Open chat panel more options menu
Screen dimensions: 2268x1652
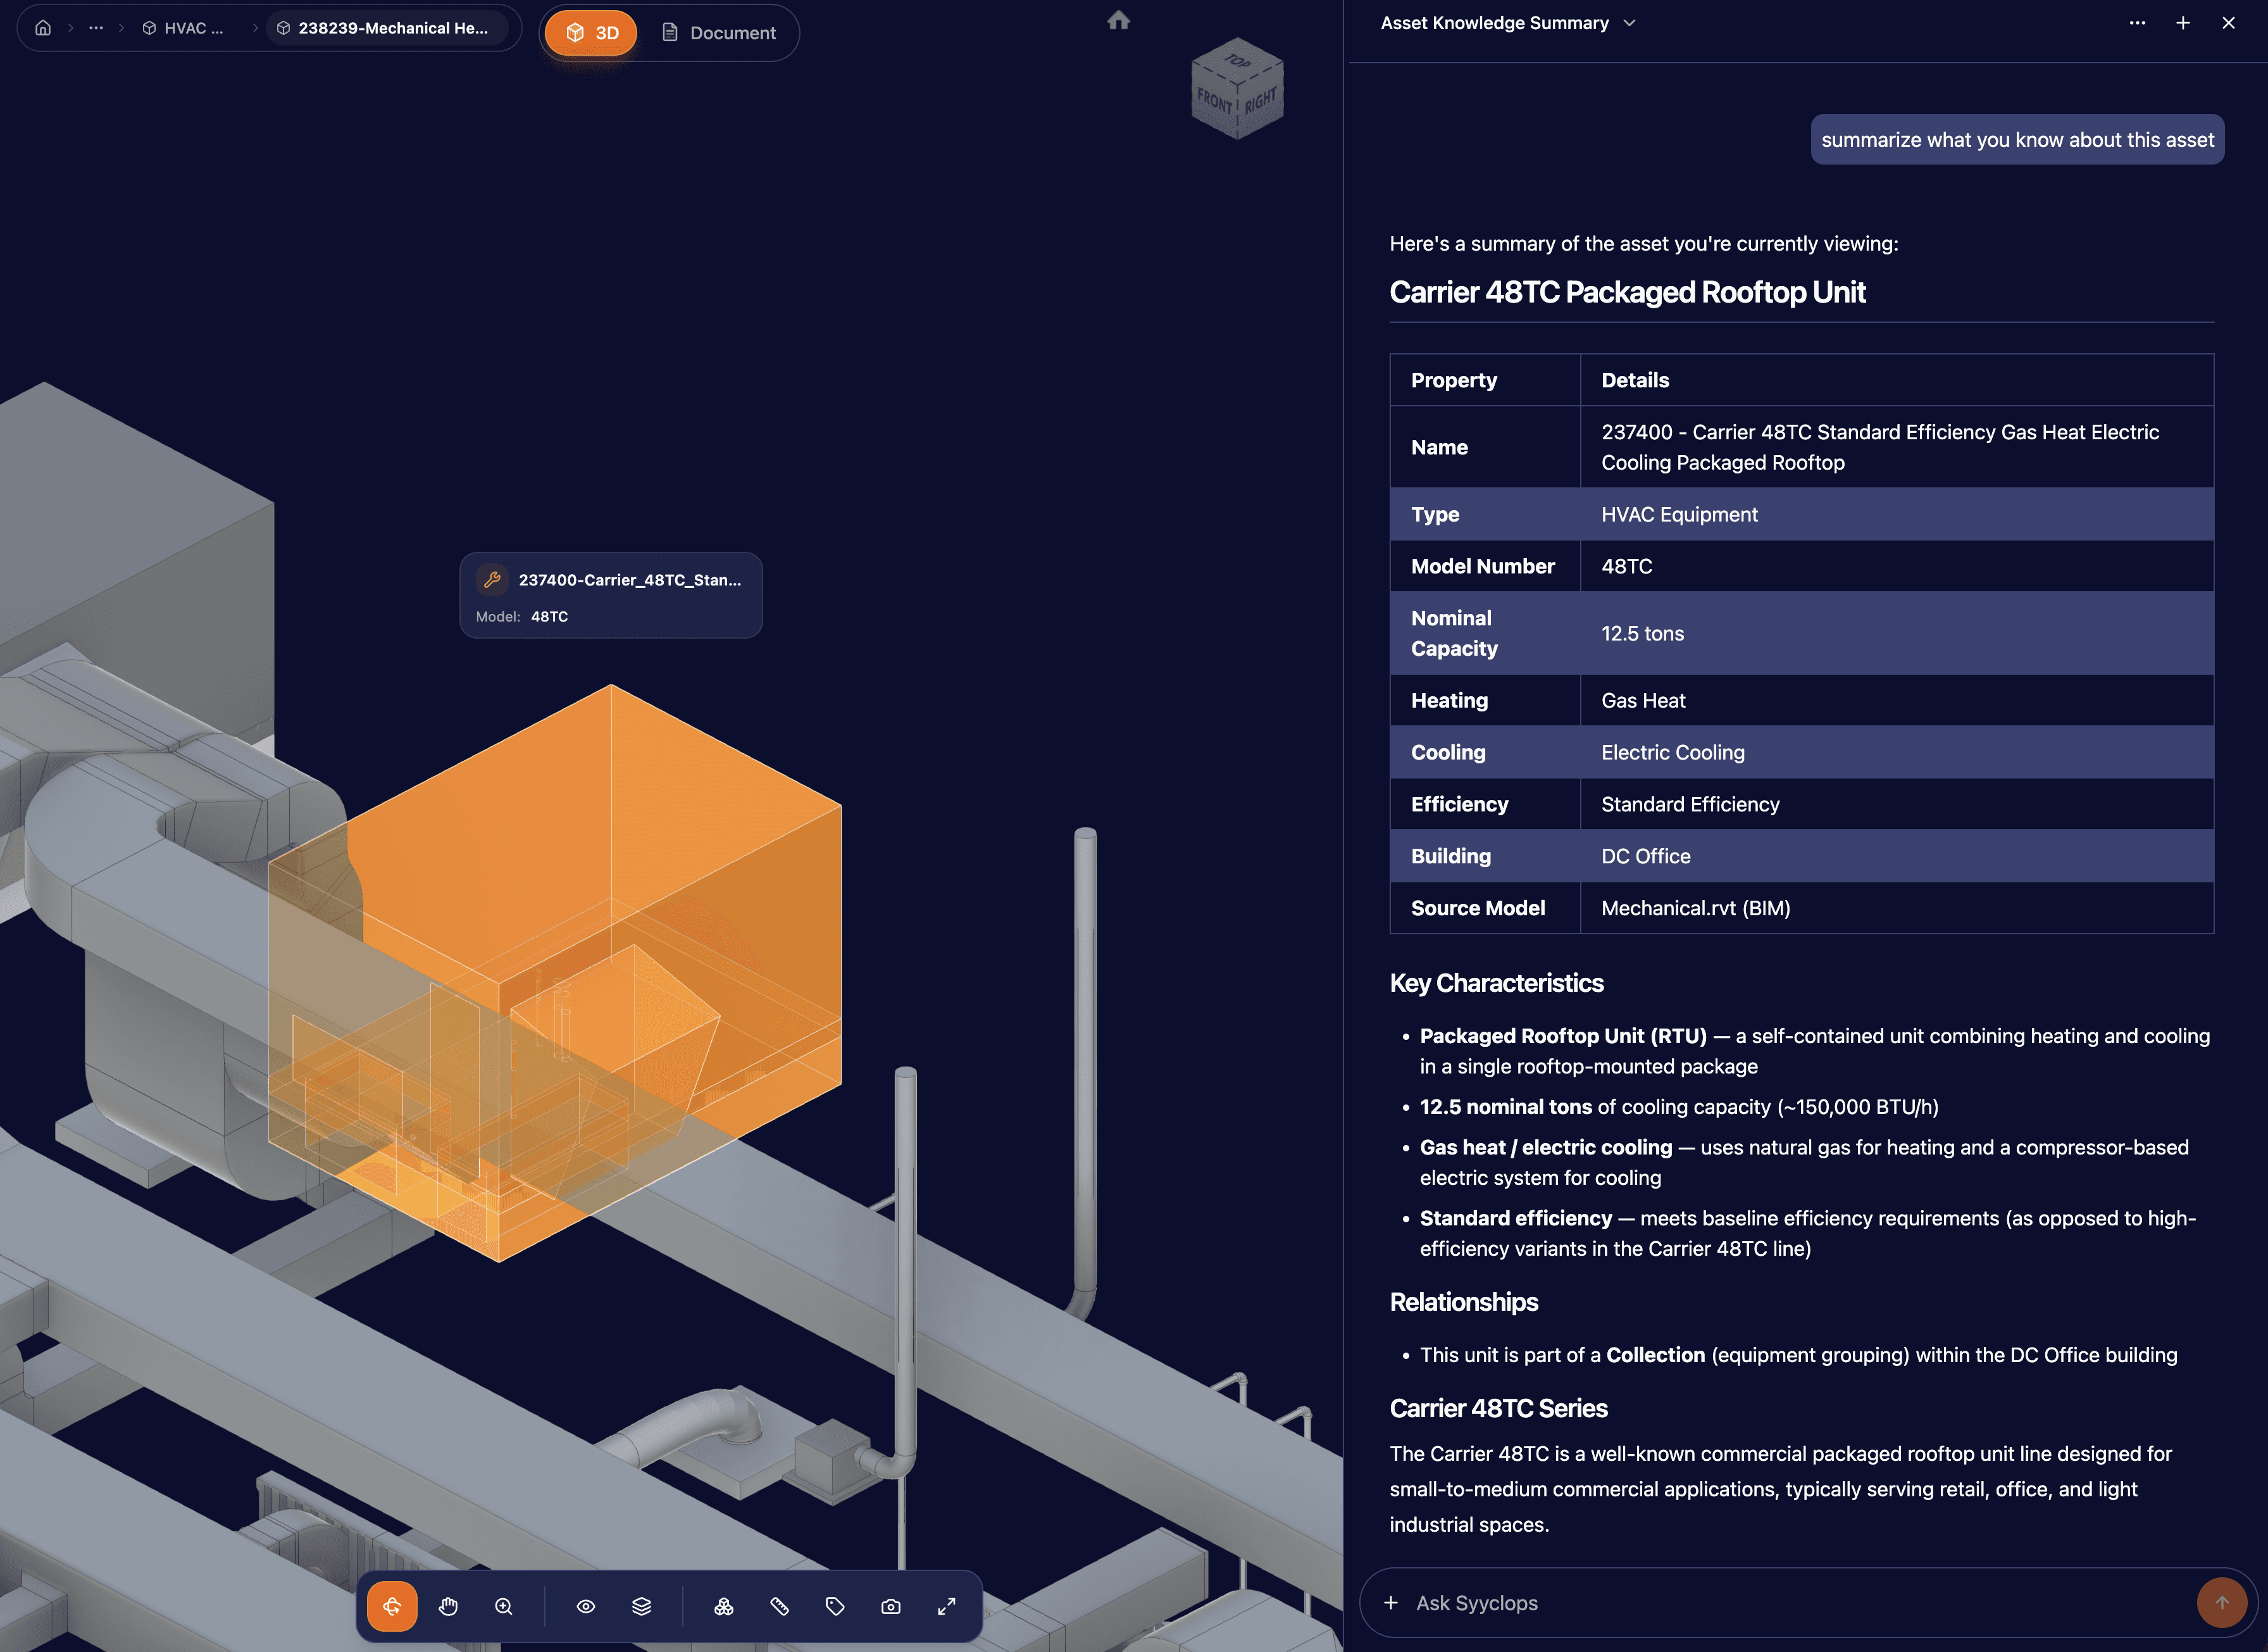point(2137,23)
